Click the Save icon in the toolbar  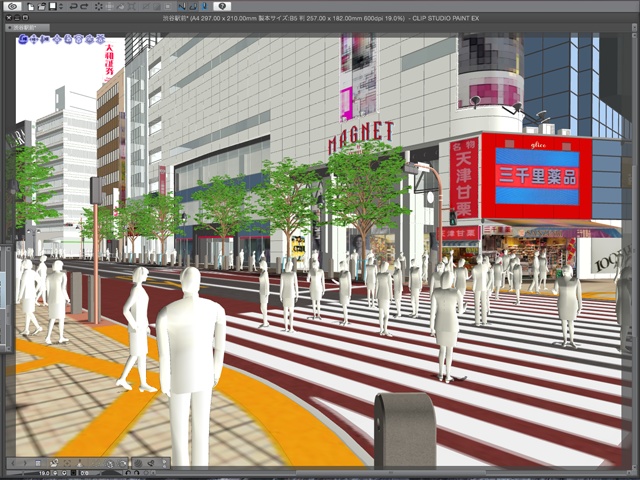pos(52,6)
